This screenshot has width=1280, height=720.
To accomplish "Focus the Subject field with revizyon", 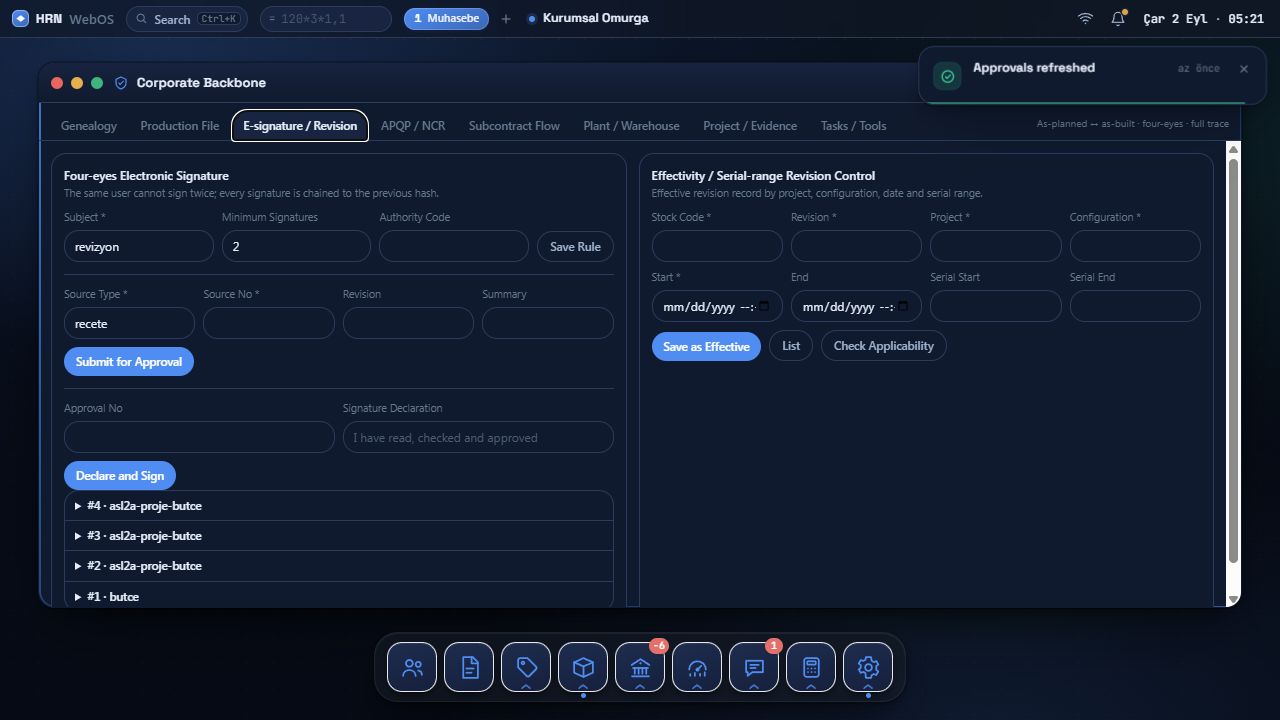I will 139,247.
